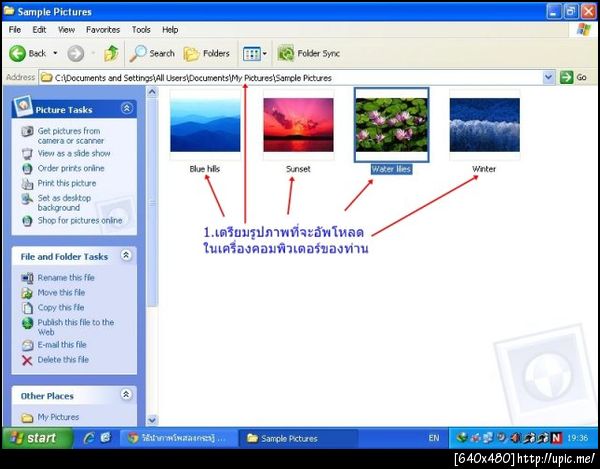Click the 19:36 system clock
The width and height of the screenshot is (600, 469).
pos(577,438)
